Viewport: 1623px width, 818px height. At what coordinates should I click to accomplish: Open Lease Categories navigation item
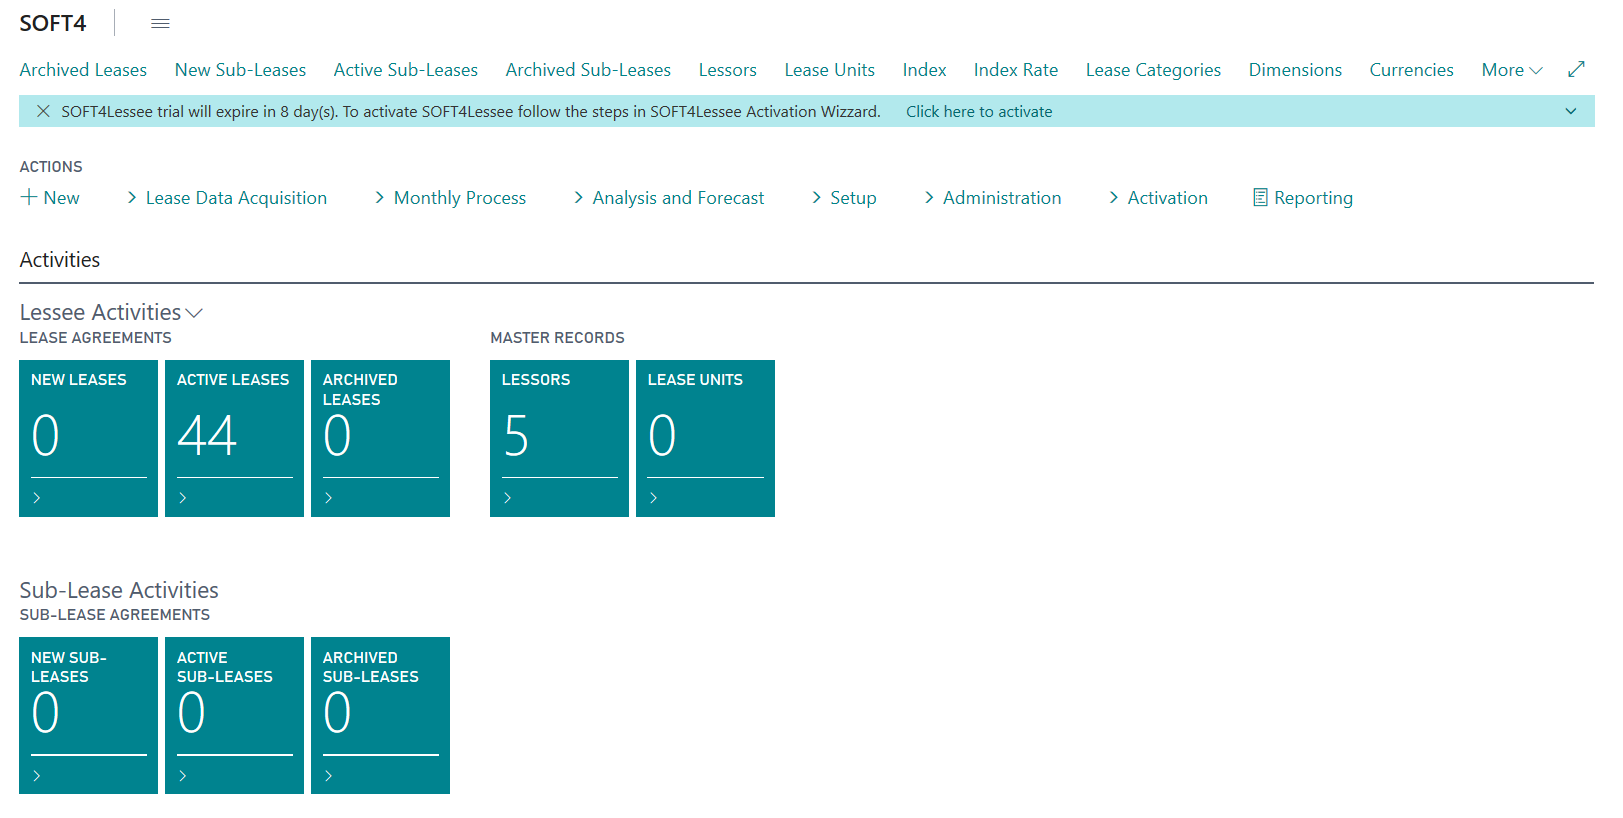pyautogui.click(x=1153, y=70)
